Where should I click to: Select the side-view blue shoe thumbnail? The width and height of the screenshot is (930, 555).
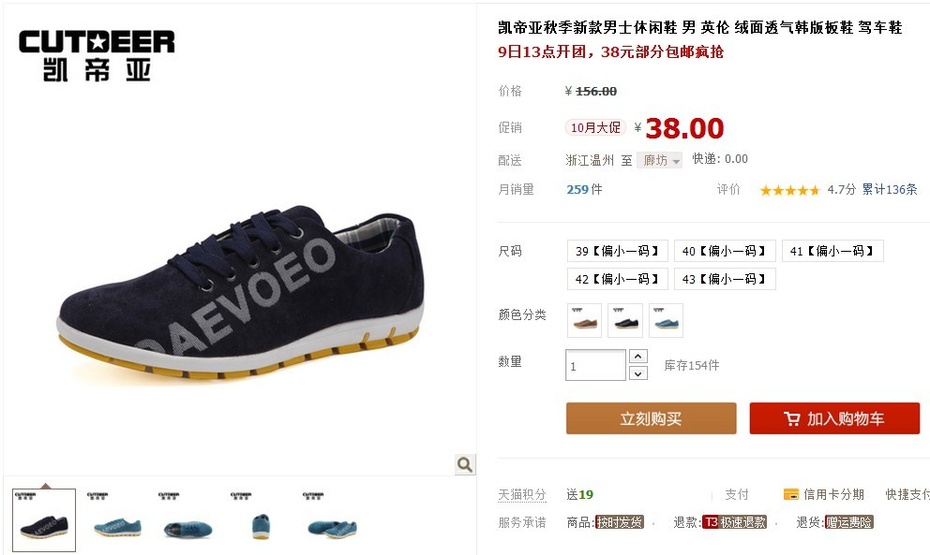(x=117, y=519)
